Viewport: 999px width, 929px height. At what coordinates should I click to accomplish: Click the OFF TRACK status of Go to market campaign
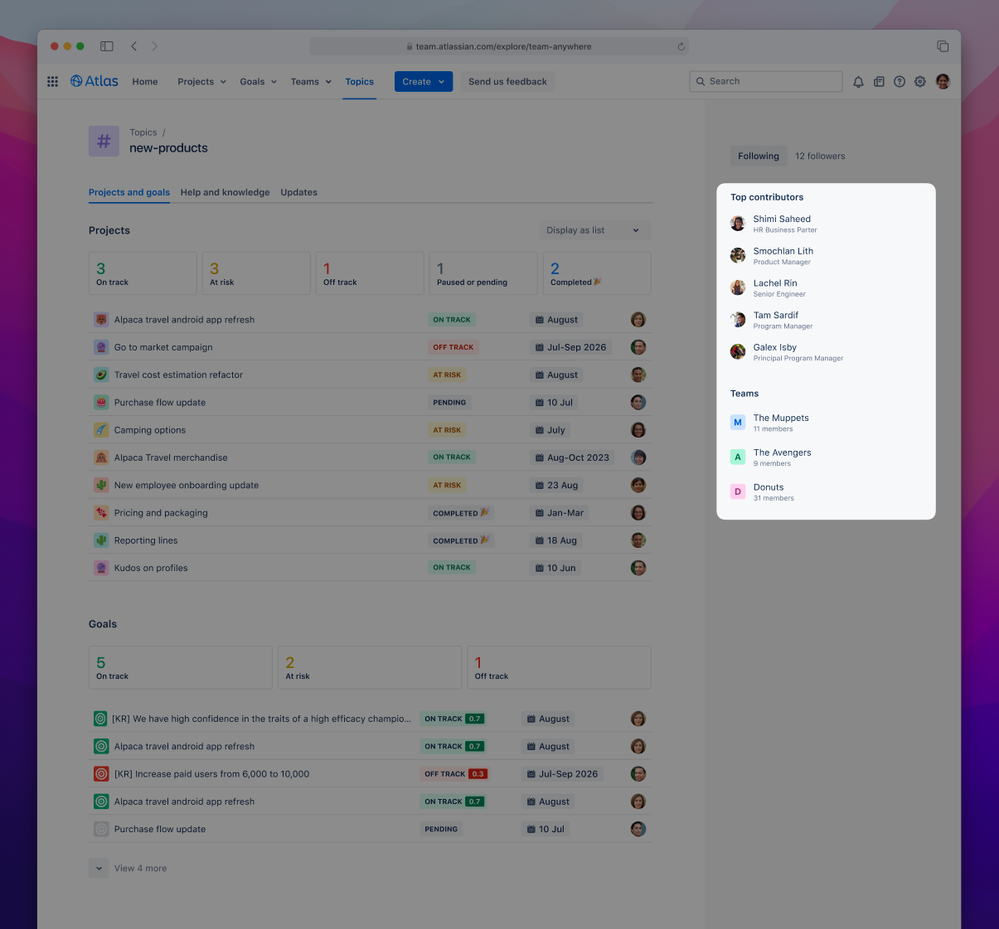pos(453,347)
